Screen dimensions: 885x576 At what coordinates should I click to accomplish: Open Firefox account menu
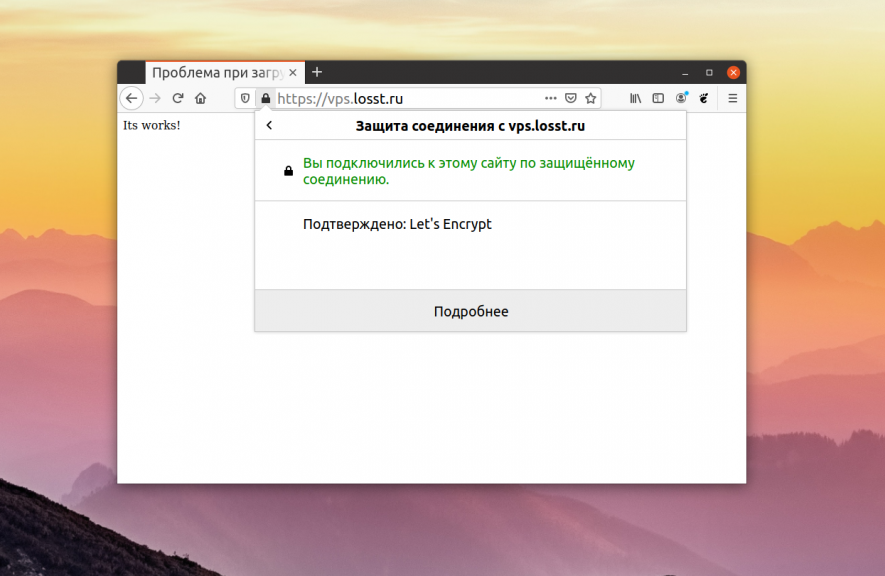coord(681,98)
